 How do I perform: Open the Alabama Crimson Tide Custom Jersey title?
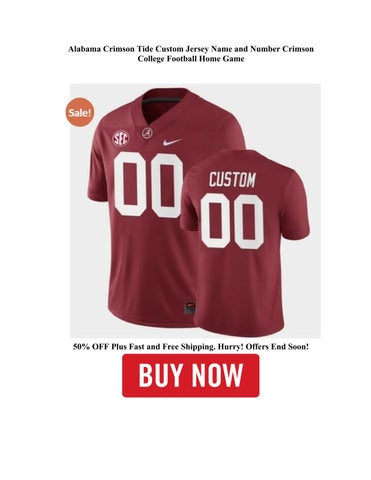pos(191,49)
